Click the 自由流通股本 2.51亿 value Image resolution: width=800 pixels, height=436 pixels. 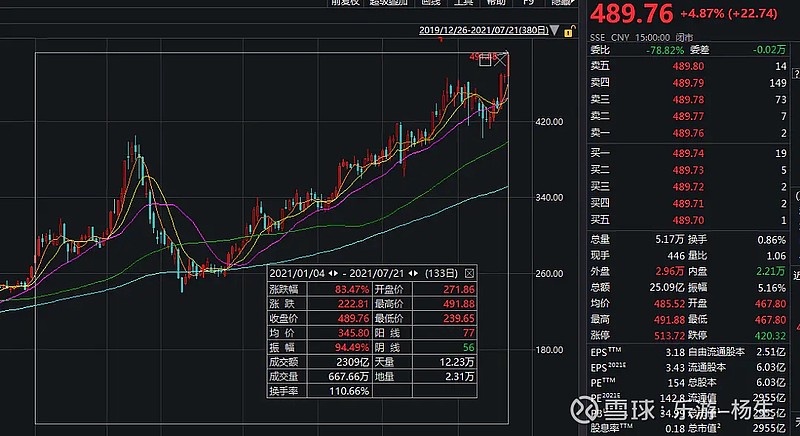tap(771, 352)
